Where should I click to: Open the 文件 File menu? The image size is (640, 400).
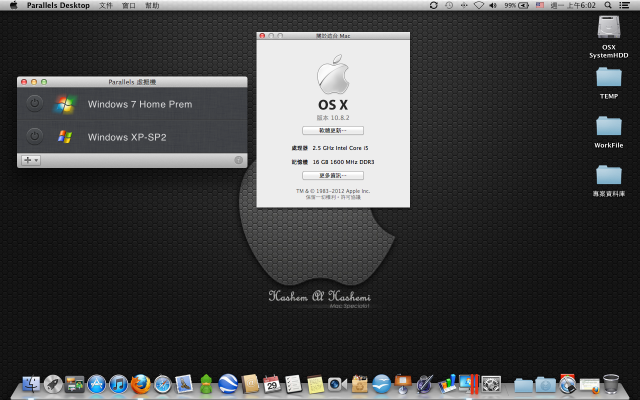click(106, 5)
